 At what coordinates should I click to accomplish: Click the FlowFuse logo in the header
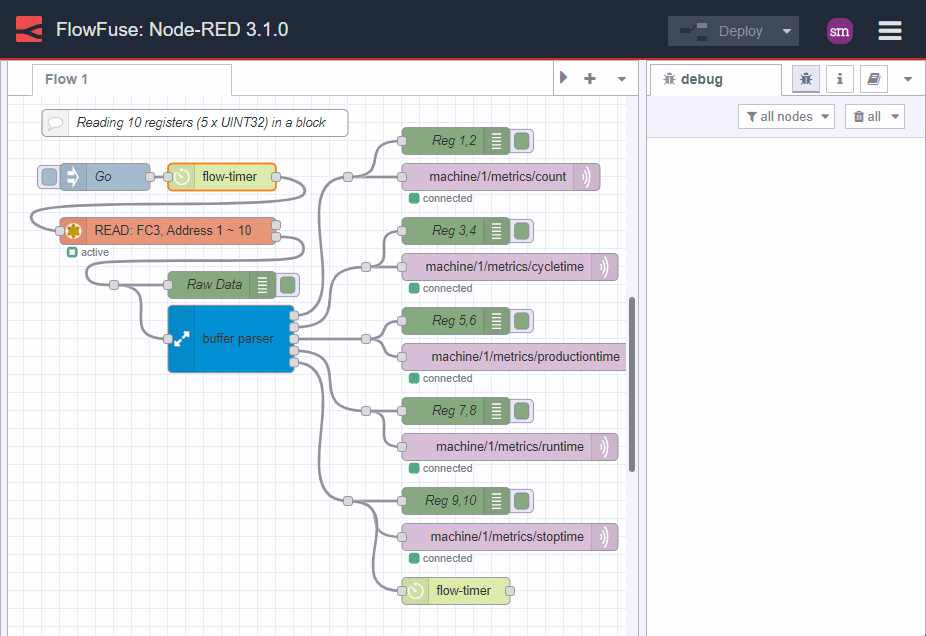tap(28, 30)
